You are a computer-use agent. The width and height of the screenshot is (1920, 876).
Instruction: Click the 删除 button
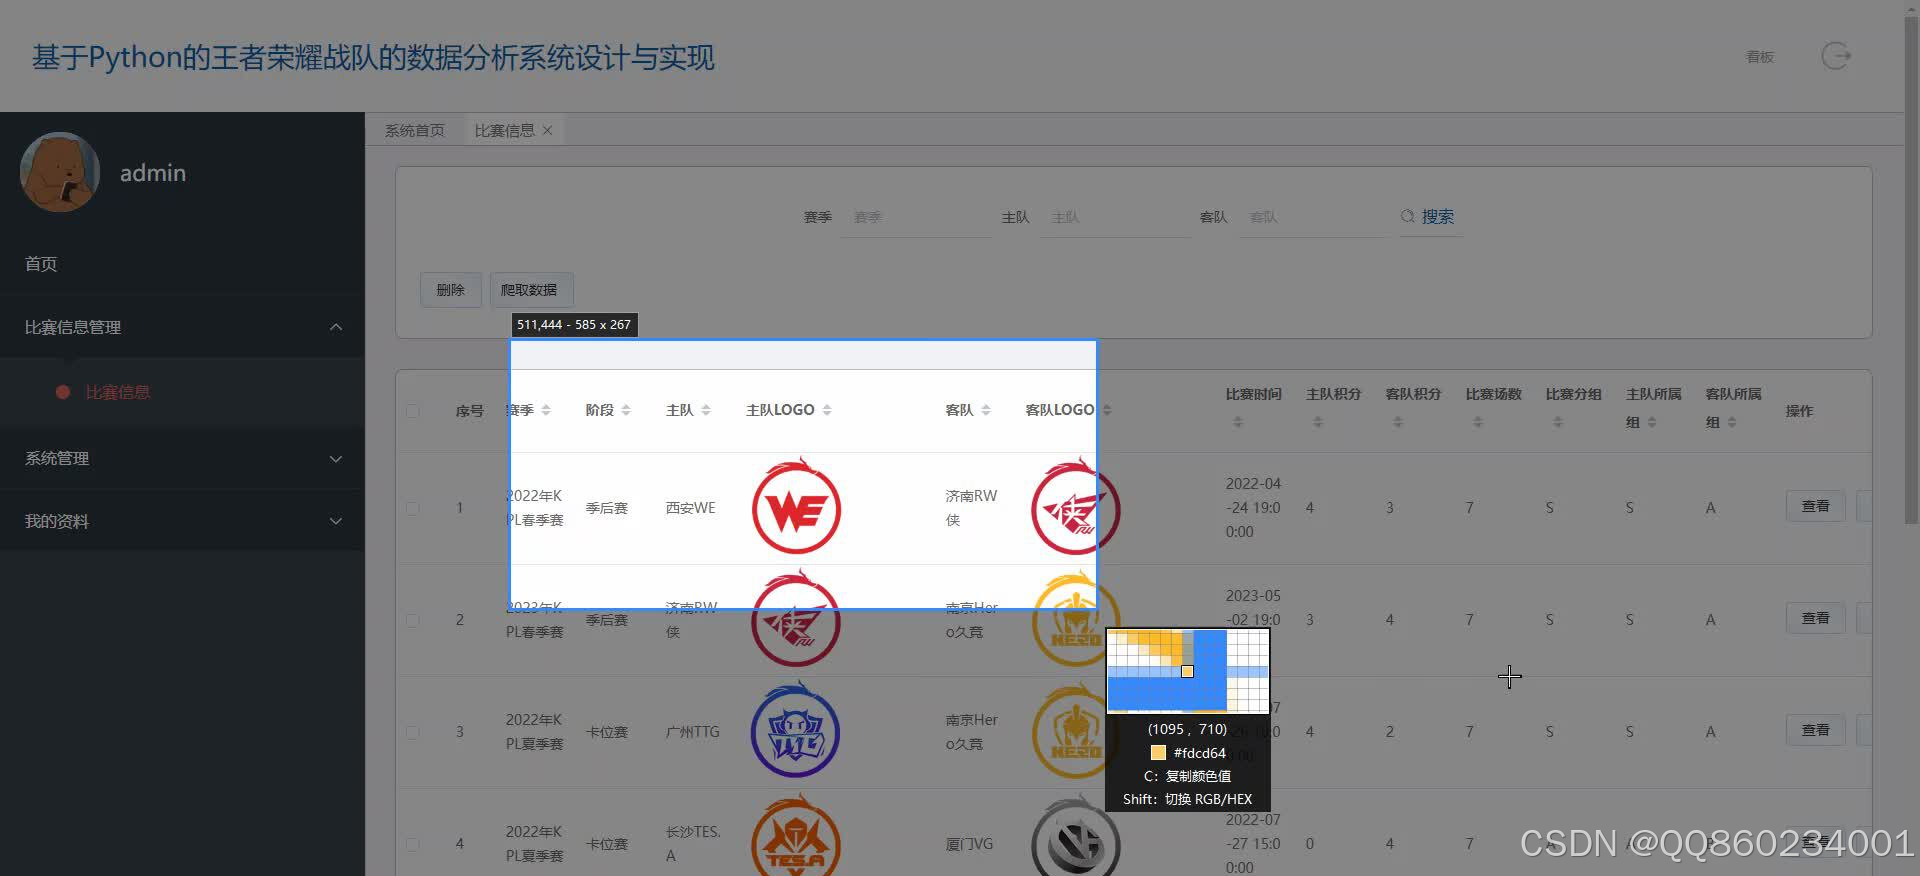point(451,290)
